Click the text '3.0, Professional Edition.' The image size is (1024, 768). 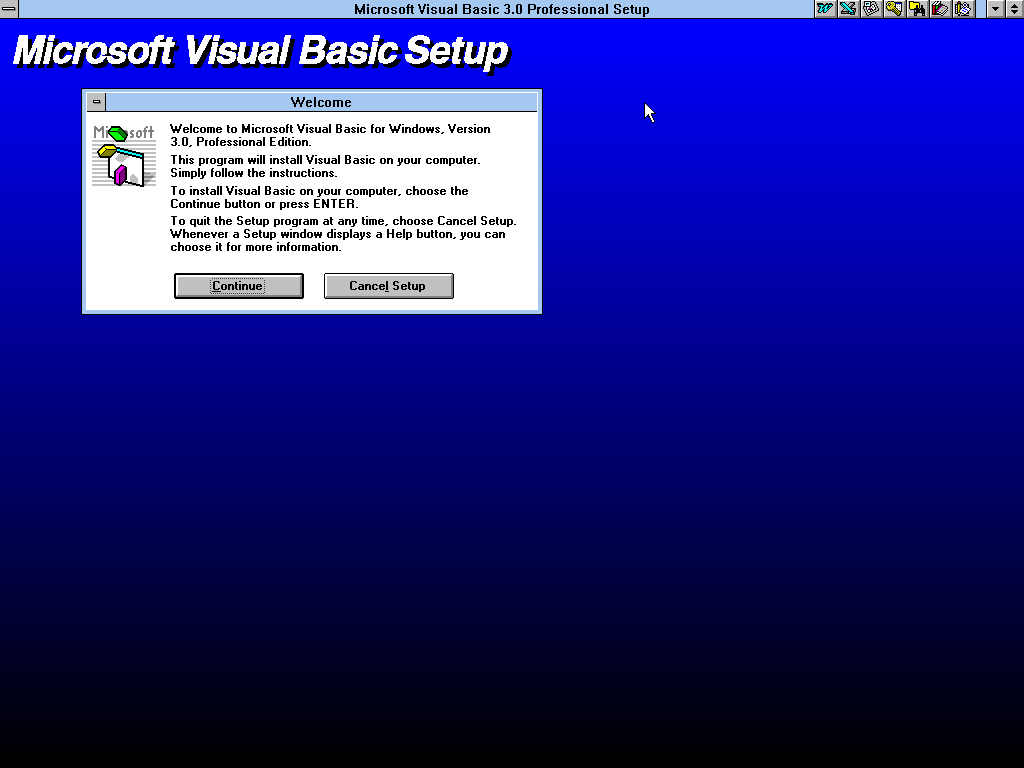tap(241, 142)
